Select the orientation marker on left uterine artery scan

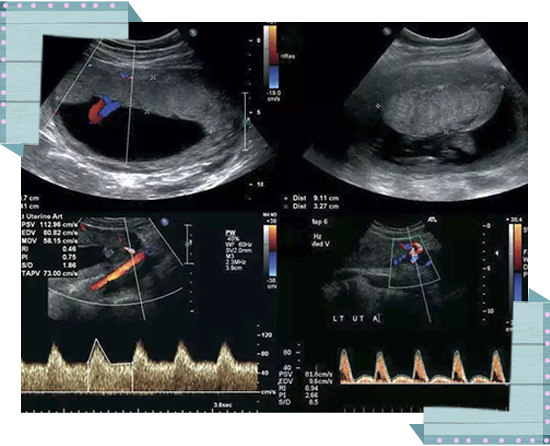165,222
